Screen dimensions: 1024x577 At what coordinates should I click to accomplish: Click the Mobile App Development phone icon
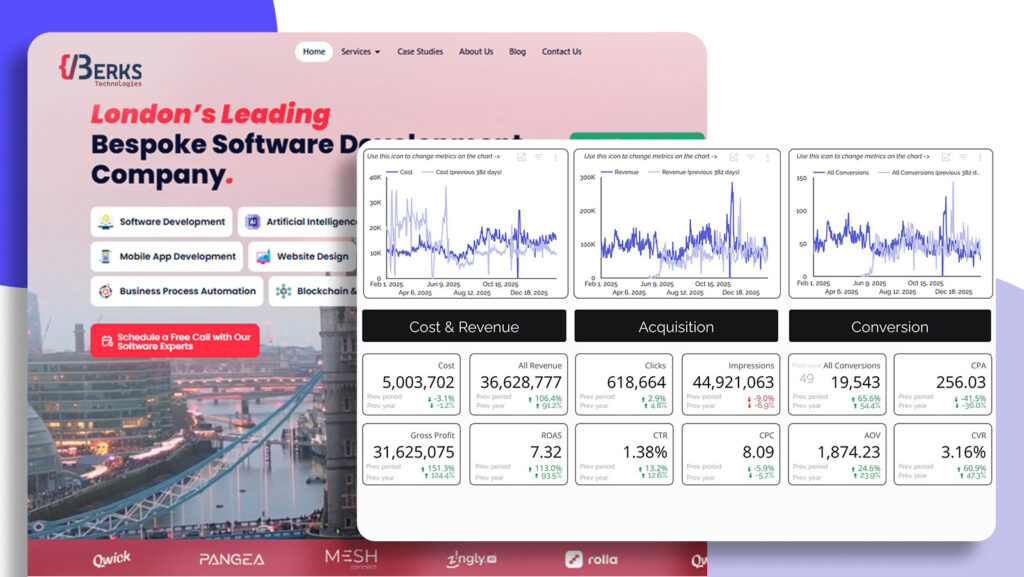pos(105,257)
